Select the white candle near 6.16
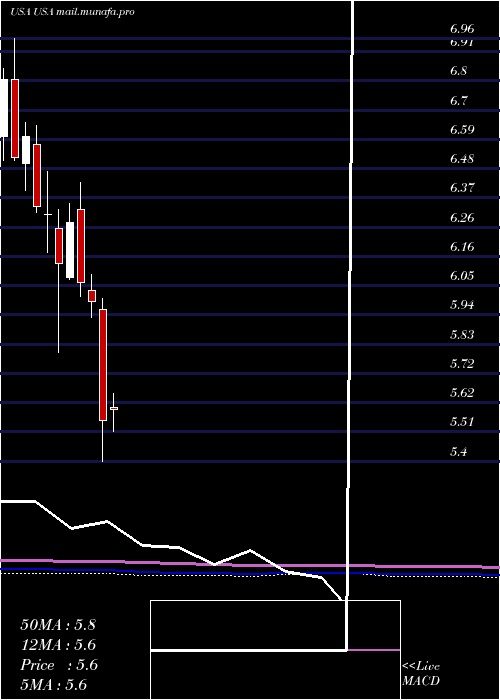Screen dimensions: 500x700 click(x=70, y=250)
